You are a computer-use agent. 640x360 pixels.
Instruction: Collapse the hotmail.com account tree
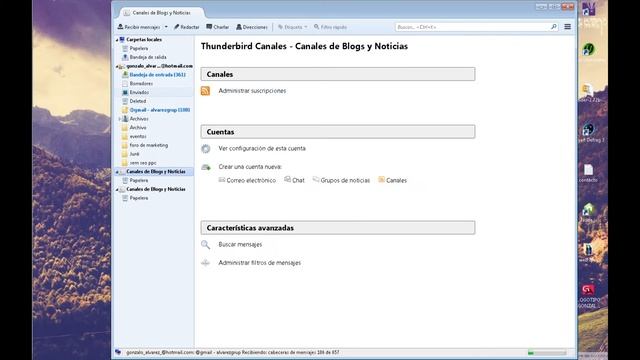pos(117,66)
